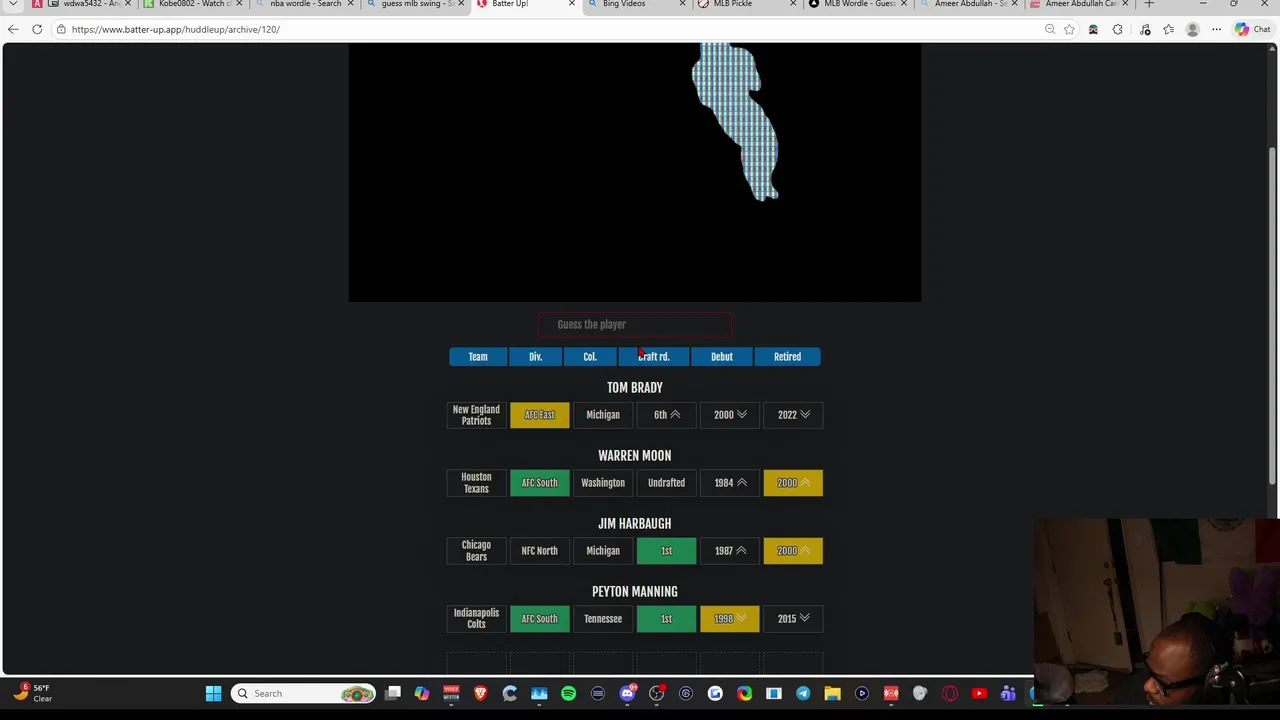Click the JIM HARBAUGH guess name
Screen dimensions: 1280x720
point(635,524)
